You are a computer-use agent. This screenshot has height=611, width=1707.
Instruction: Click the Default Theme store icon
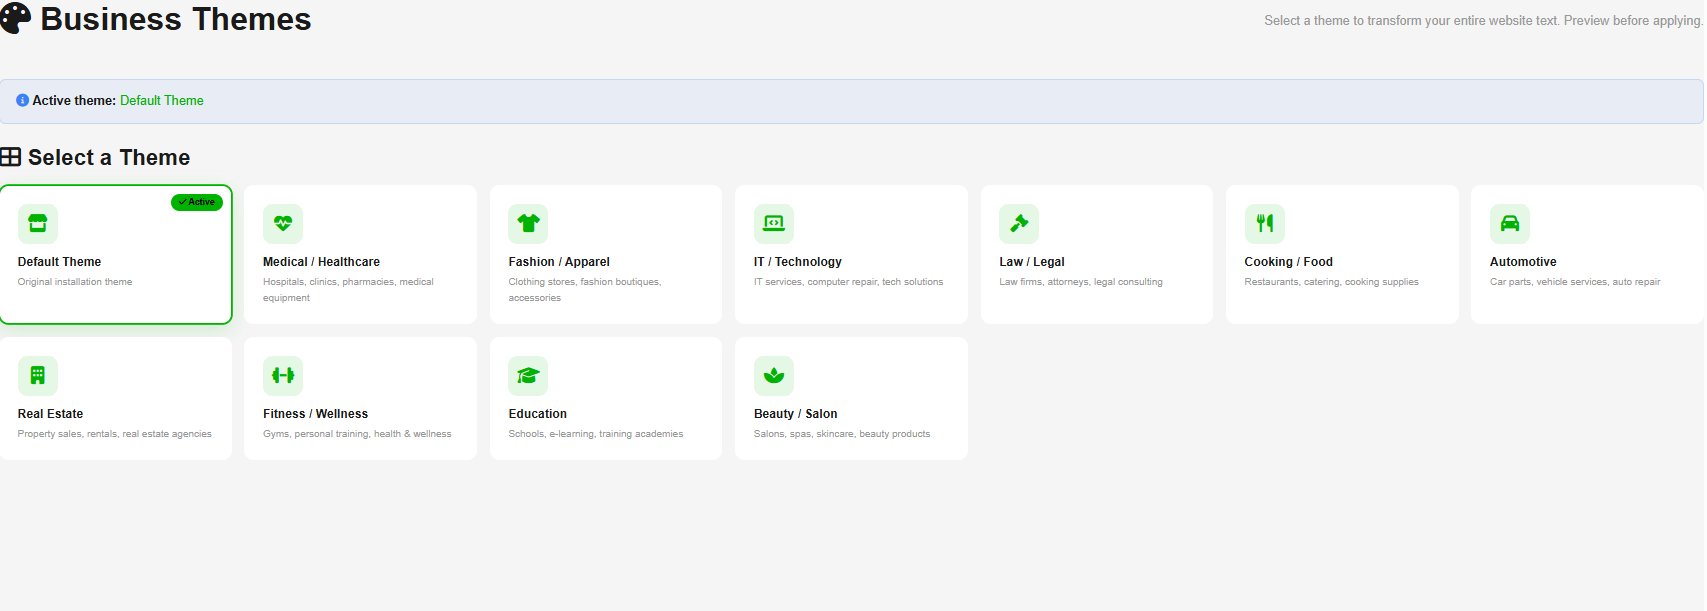coord(38,223)
